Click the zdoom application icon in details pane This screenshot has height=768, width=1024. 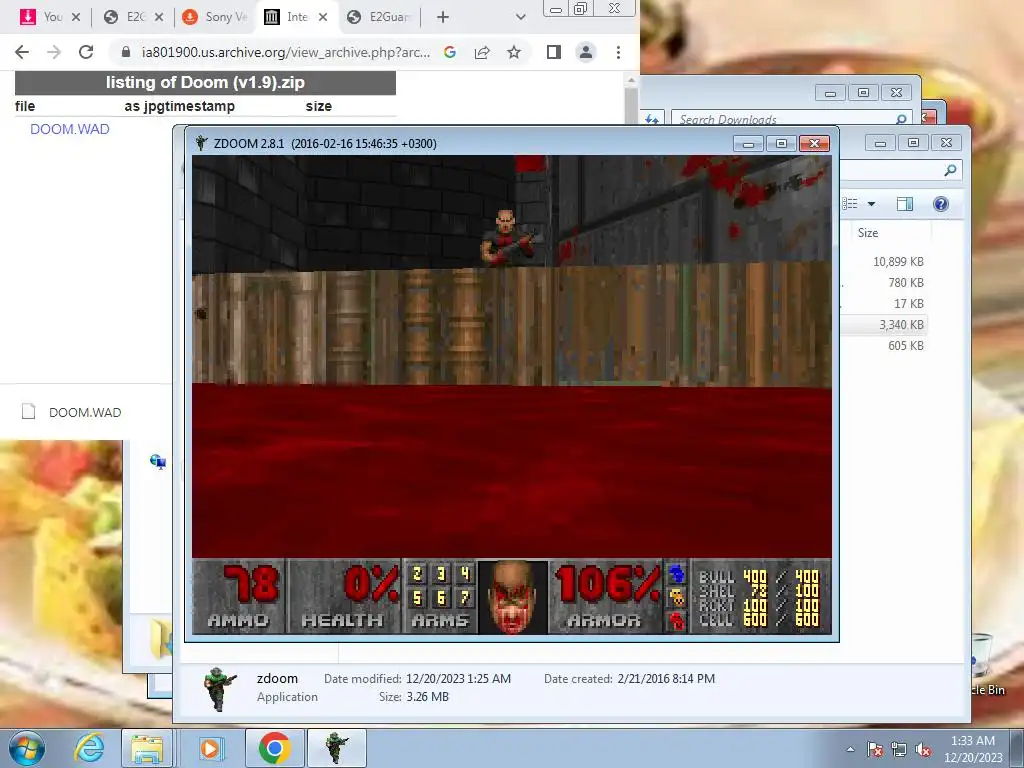click(219, 688)
